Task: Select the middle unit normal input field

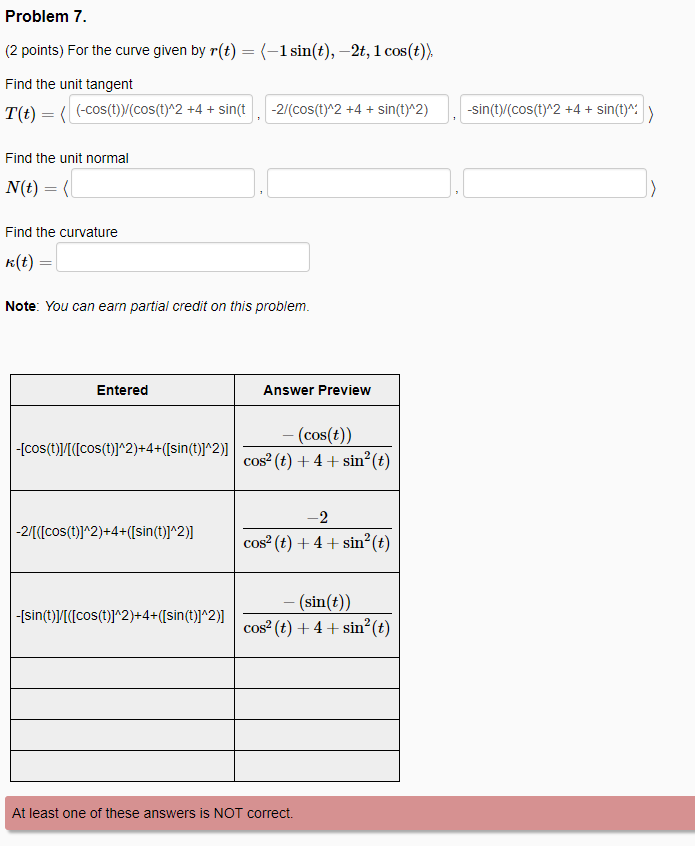Action: click(x=360, y=183)
